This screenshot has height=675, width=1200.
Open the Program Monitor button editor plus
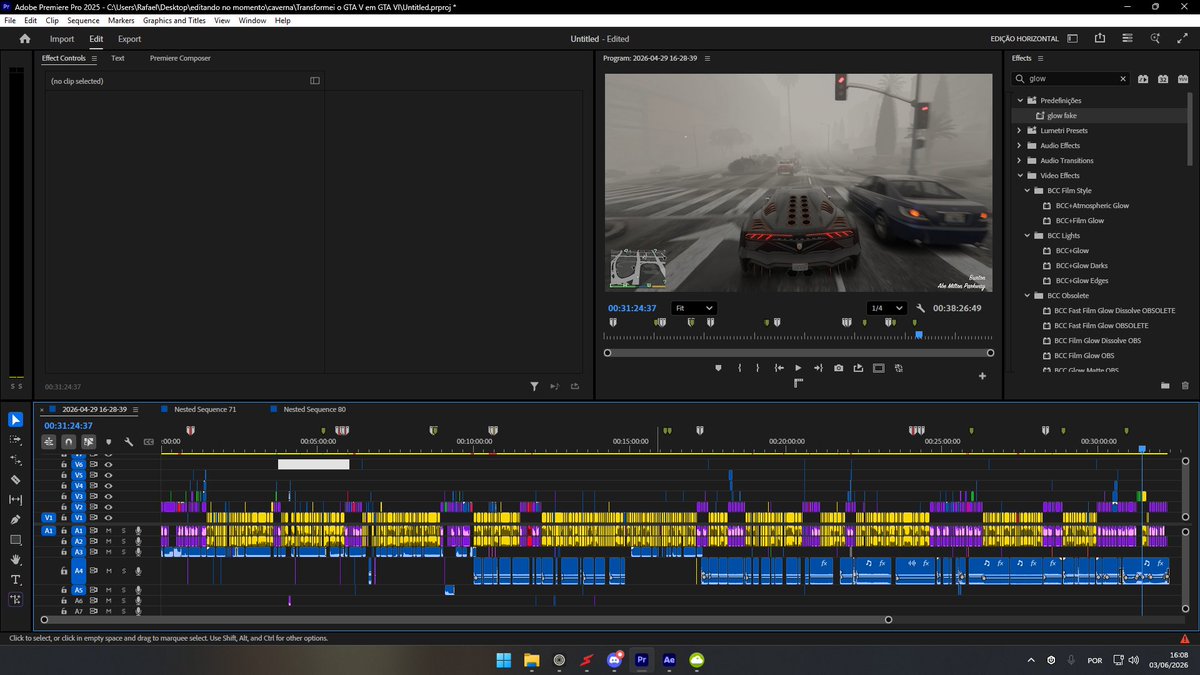tap(982, 376)
